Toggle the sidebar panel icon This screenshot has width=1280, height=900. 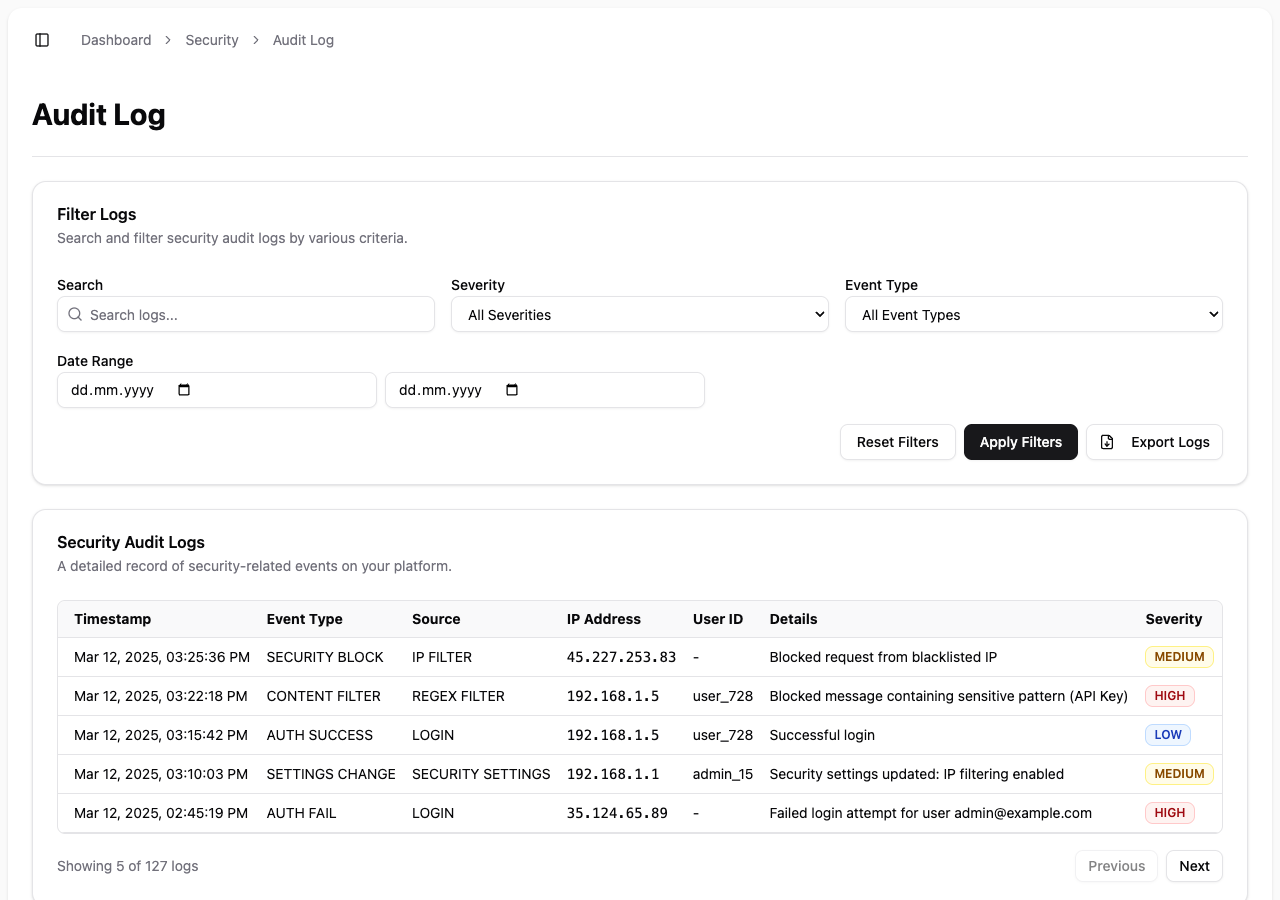coord(42,40)
